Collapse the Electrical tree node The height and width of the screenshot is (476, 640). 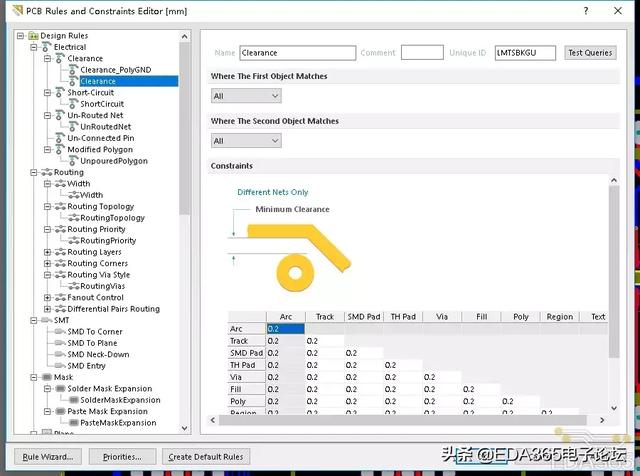[x=33, y=47]
